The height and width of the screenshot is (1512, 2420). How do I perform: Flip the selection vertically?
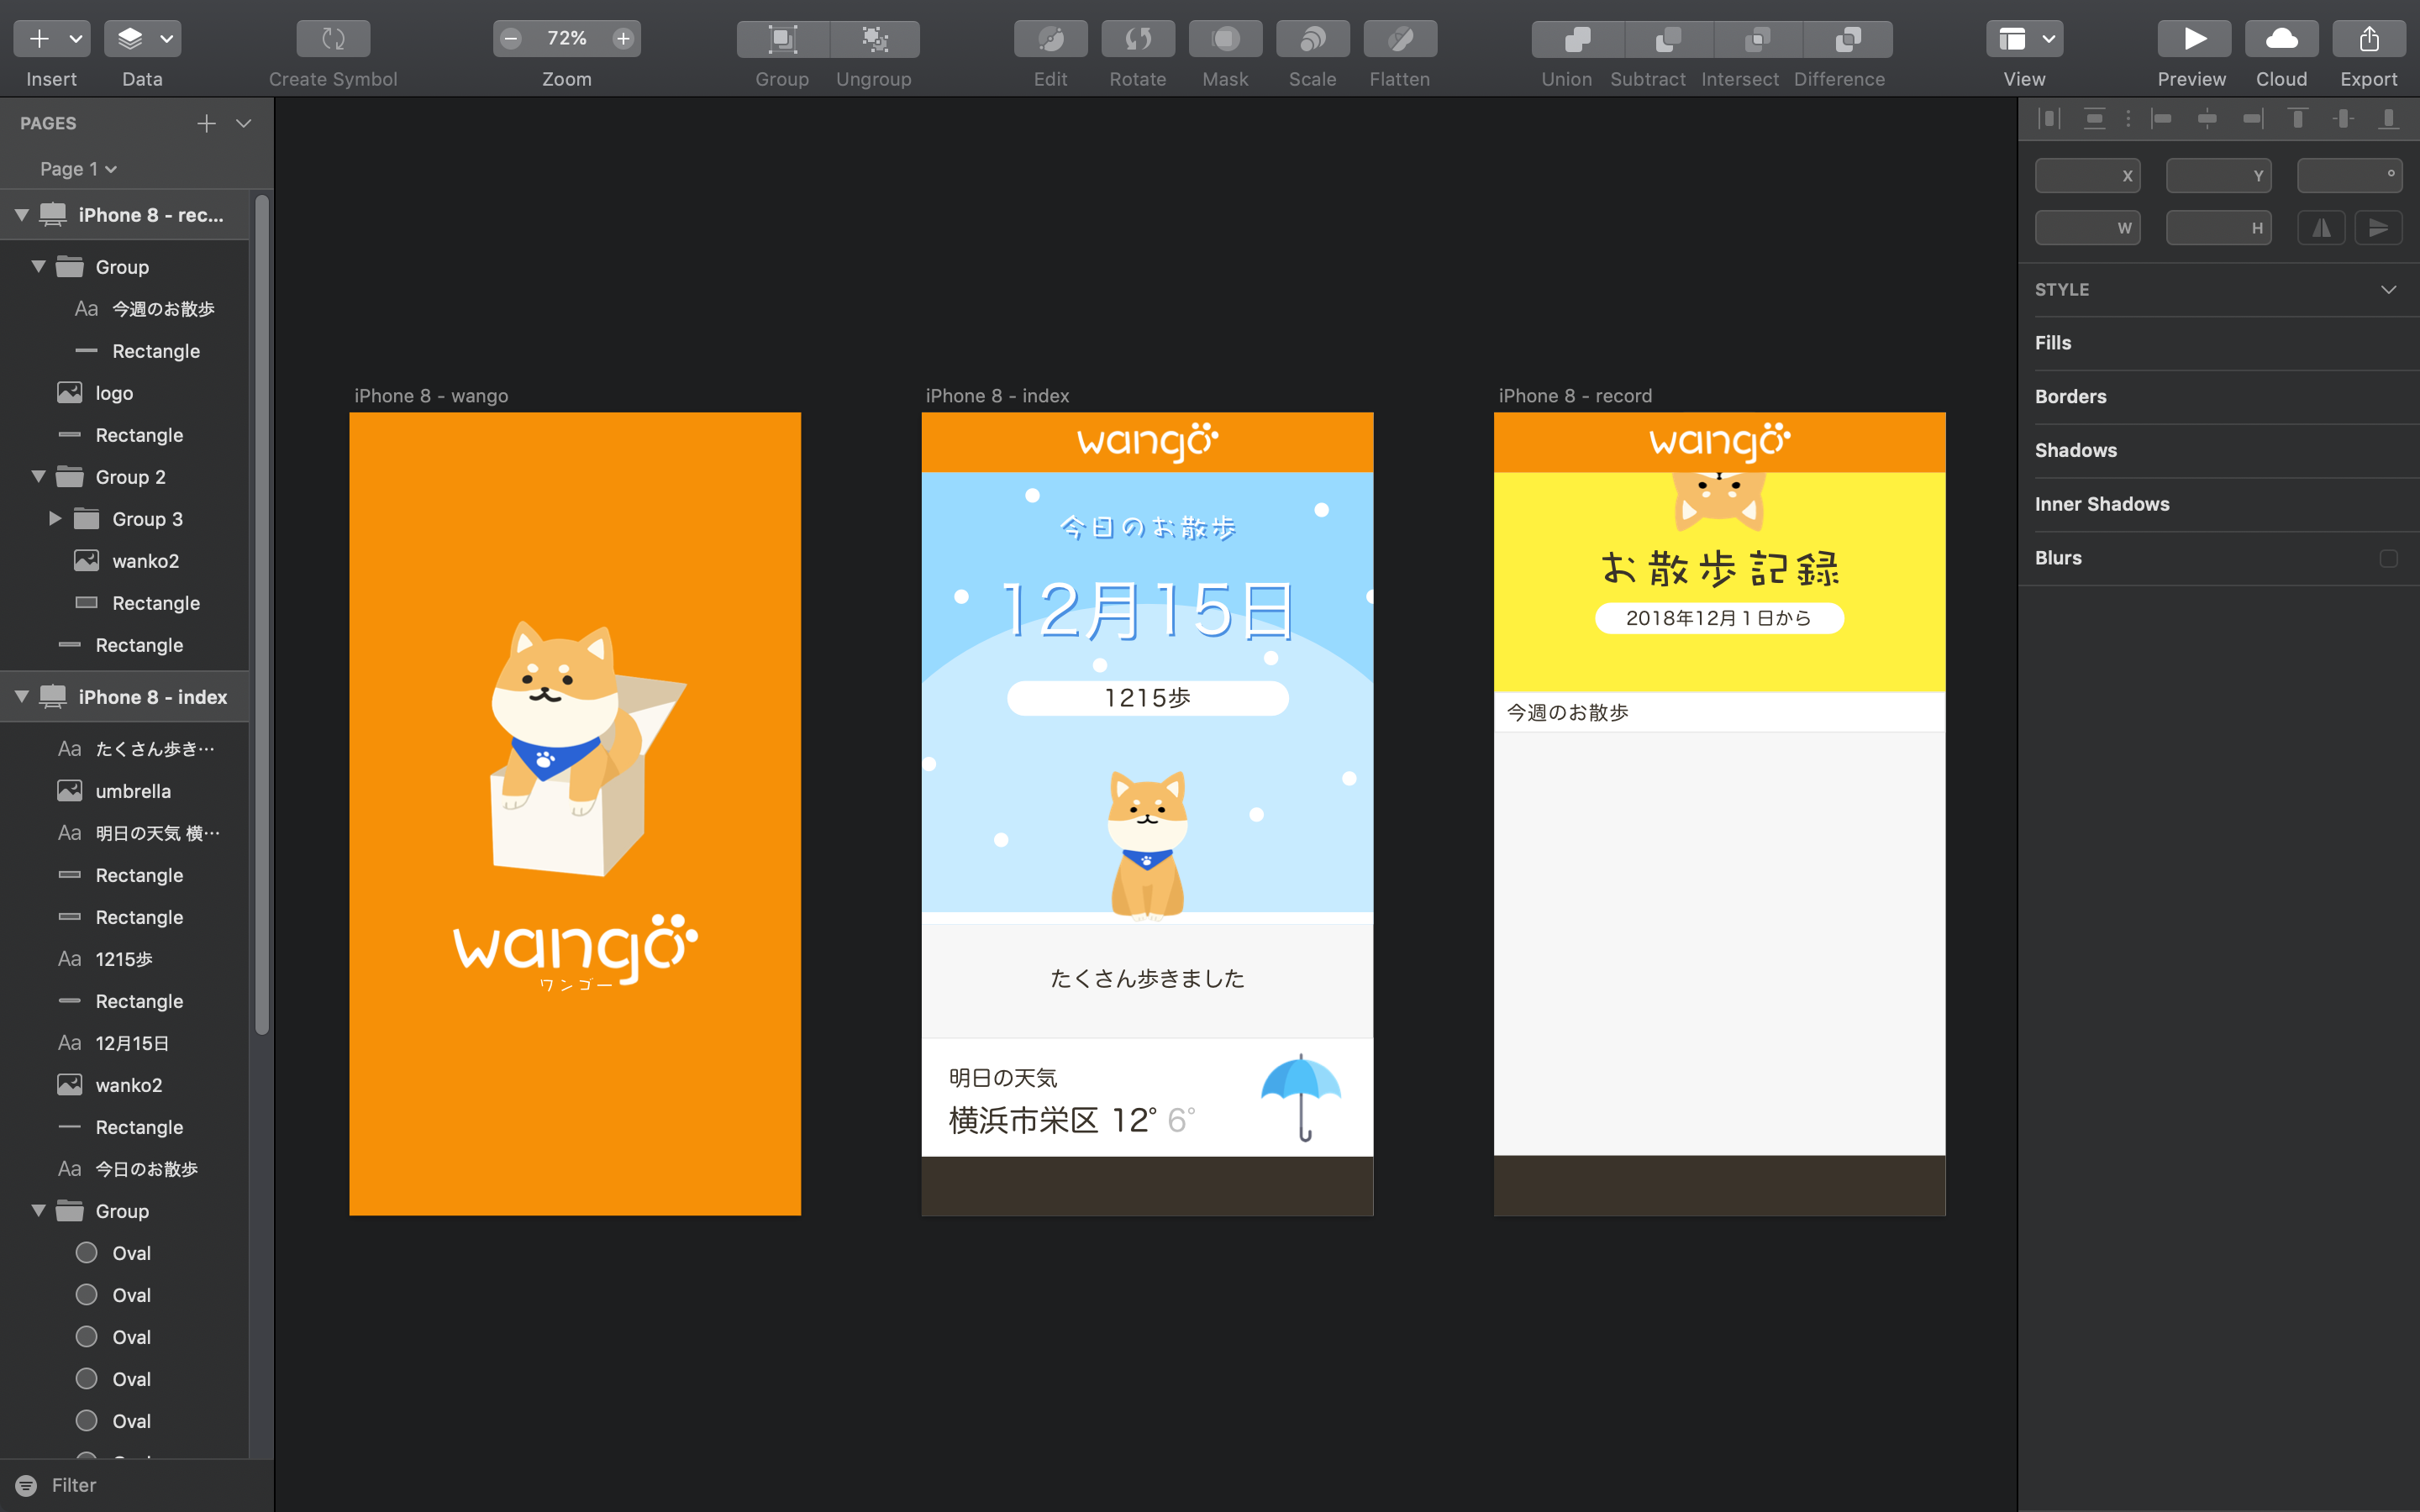[x=2378, y=228]
